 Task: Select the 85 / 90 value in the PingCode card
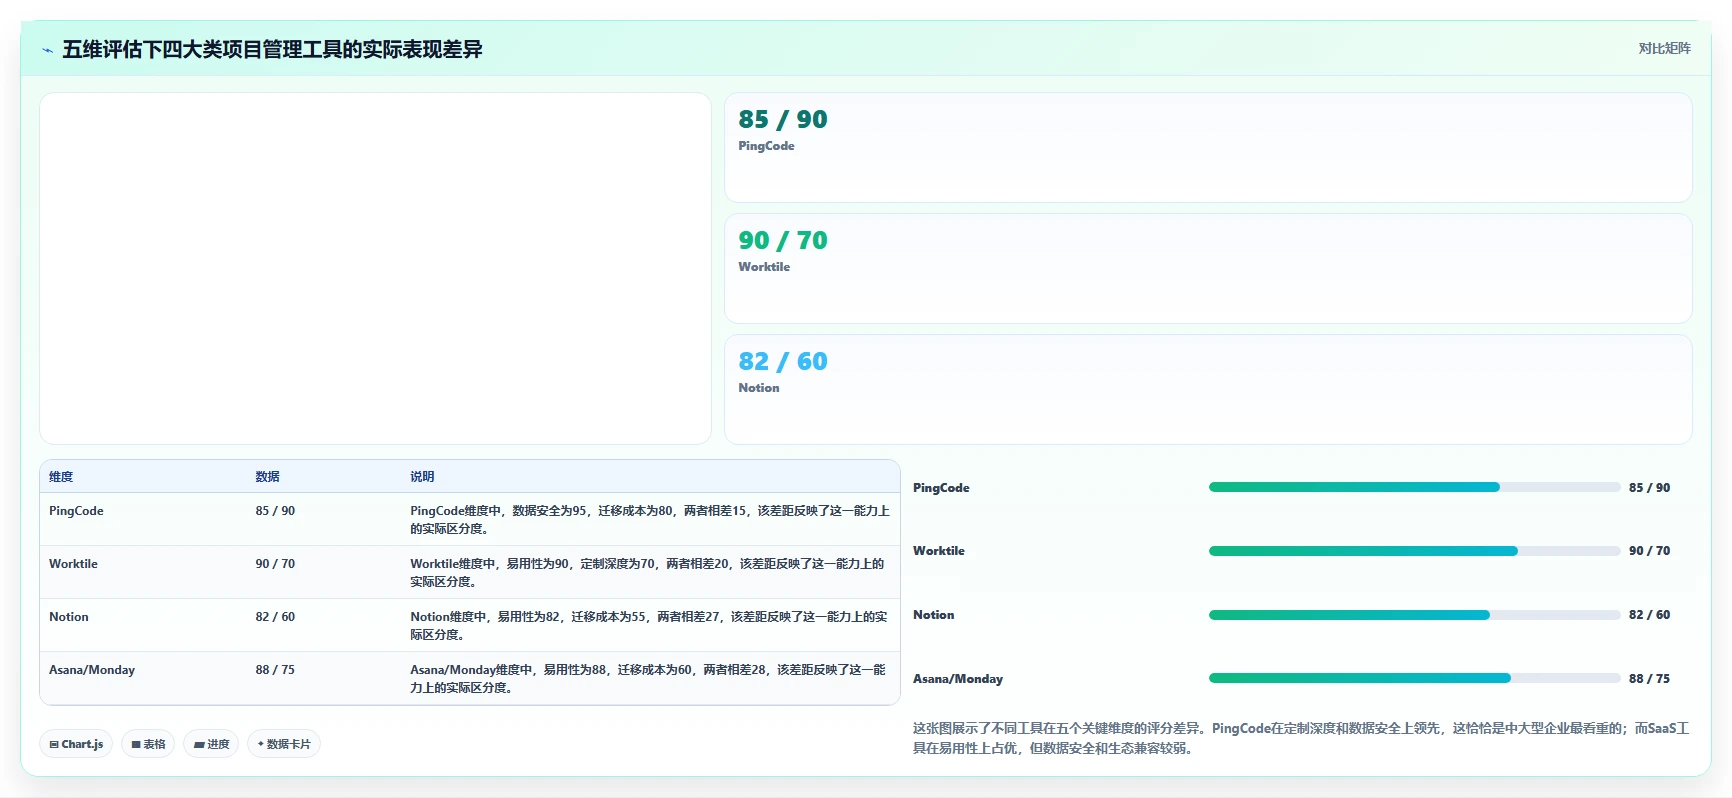point(783,119)
